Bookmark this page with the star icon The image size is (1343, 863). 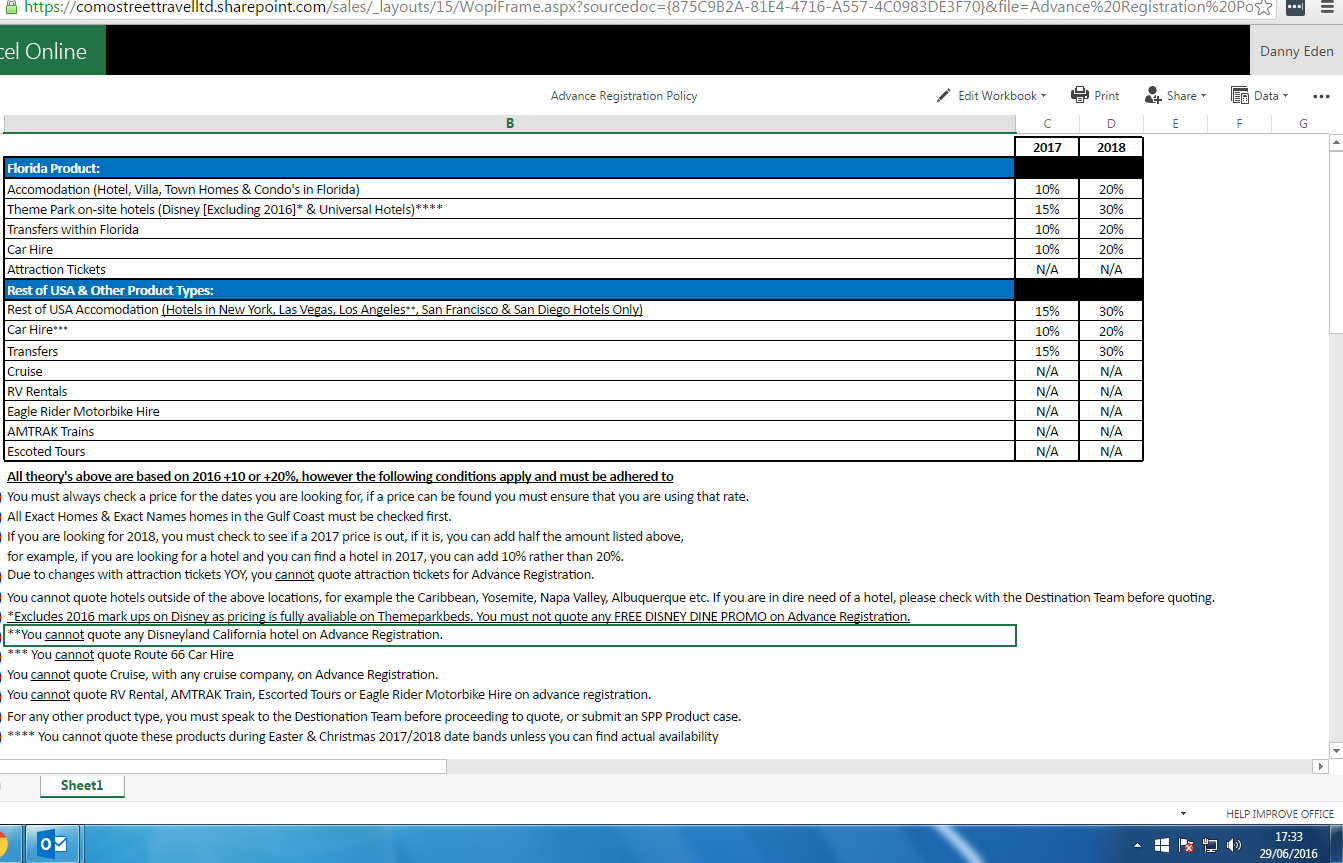pyautogui.click(x=1264, y=8)
